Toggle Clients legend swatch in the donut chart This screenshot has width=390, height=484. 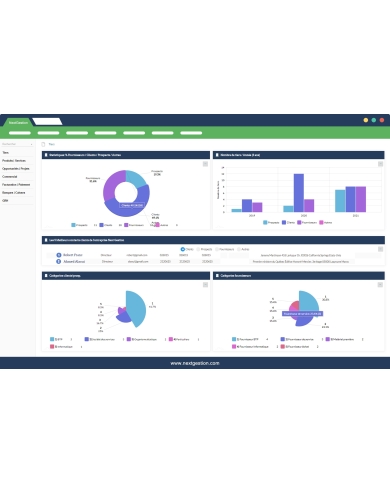[x=102, y=225]
